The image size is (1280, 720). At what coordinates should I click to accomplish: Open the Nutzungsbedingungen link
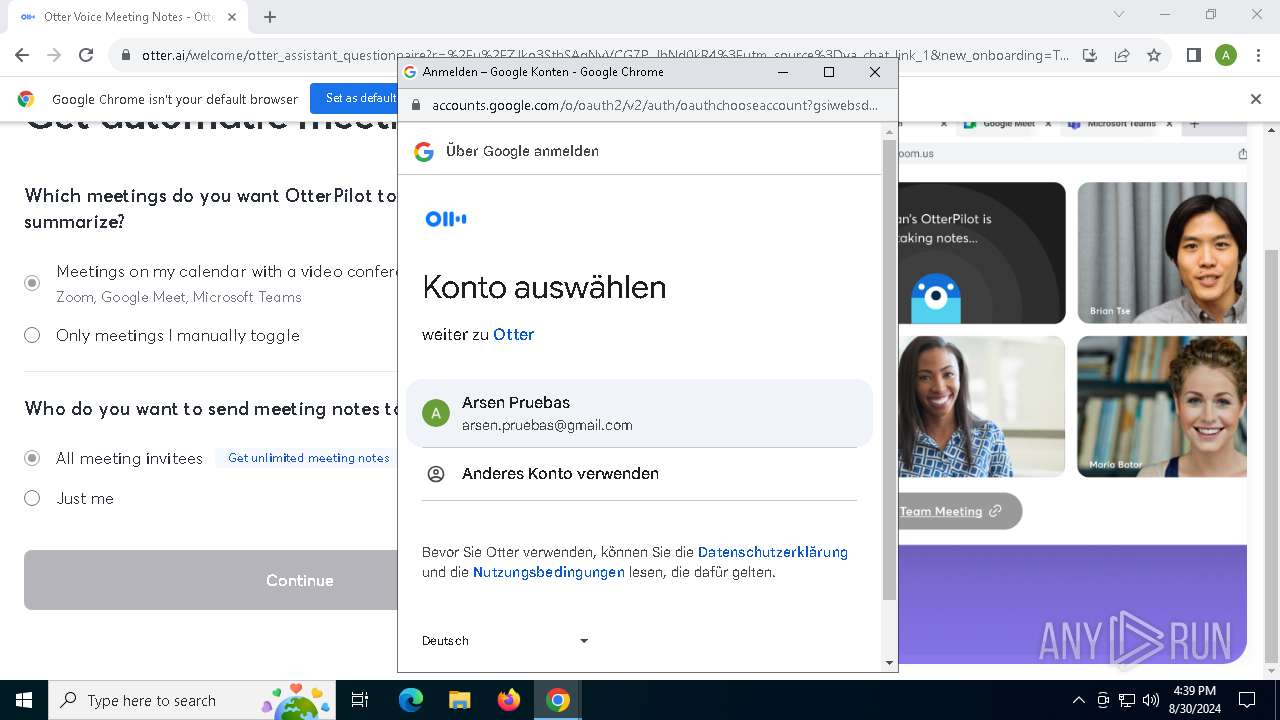(x=549, y=573)
